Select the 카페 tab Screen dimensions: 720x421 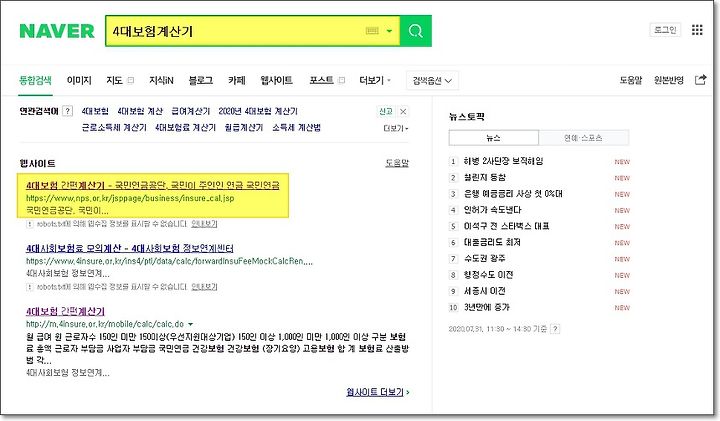click(x=236, y=80)
